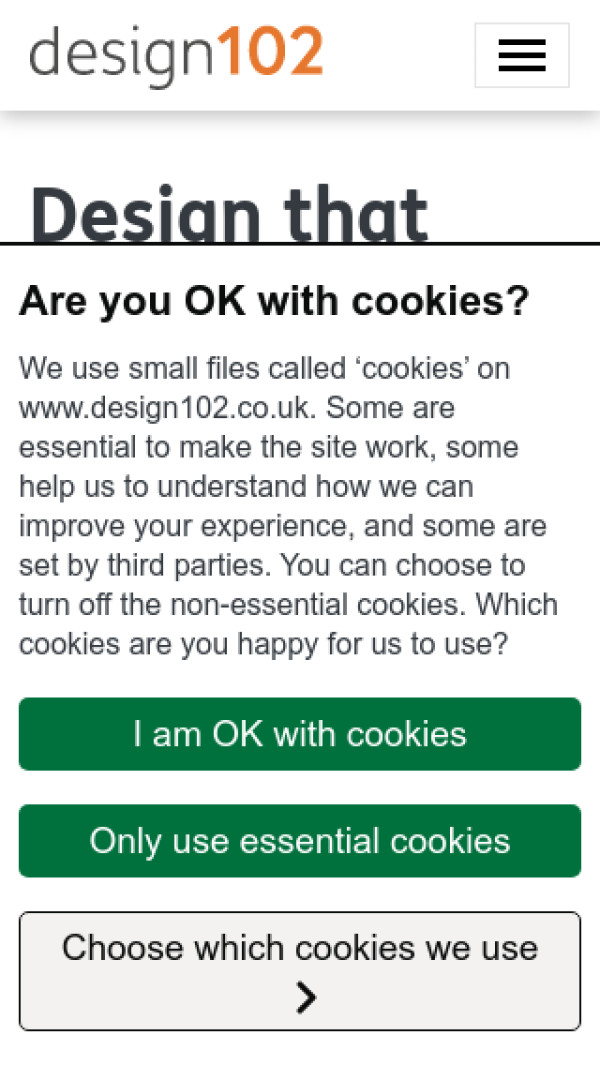Click the divider line above the cookie banner

pyautogui.click(x=300, y=243)
